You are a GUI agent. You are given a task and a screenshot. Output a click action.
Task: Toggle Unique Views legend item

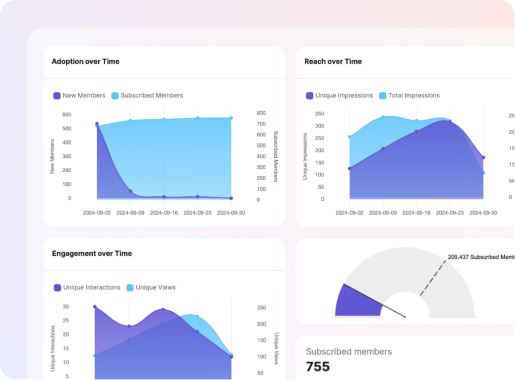(151, 287)
